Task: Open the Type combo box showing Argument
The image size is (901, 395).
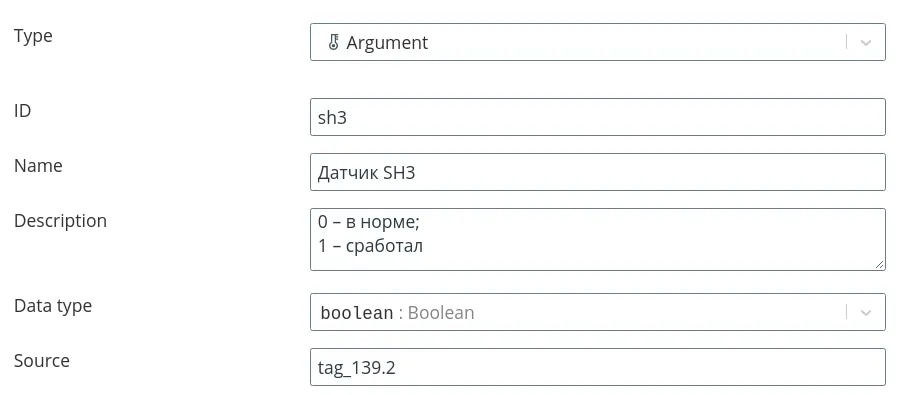Action: coord(598,42)
